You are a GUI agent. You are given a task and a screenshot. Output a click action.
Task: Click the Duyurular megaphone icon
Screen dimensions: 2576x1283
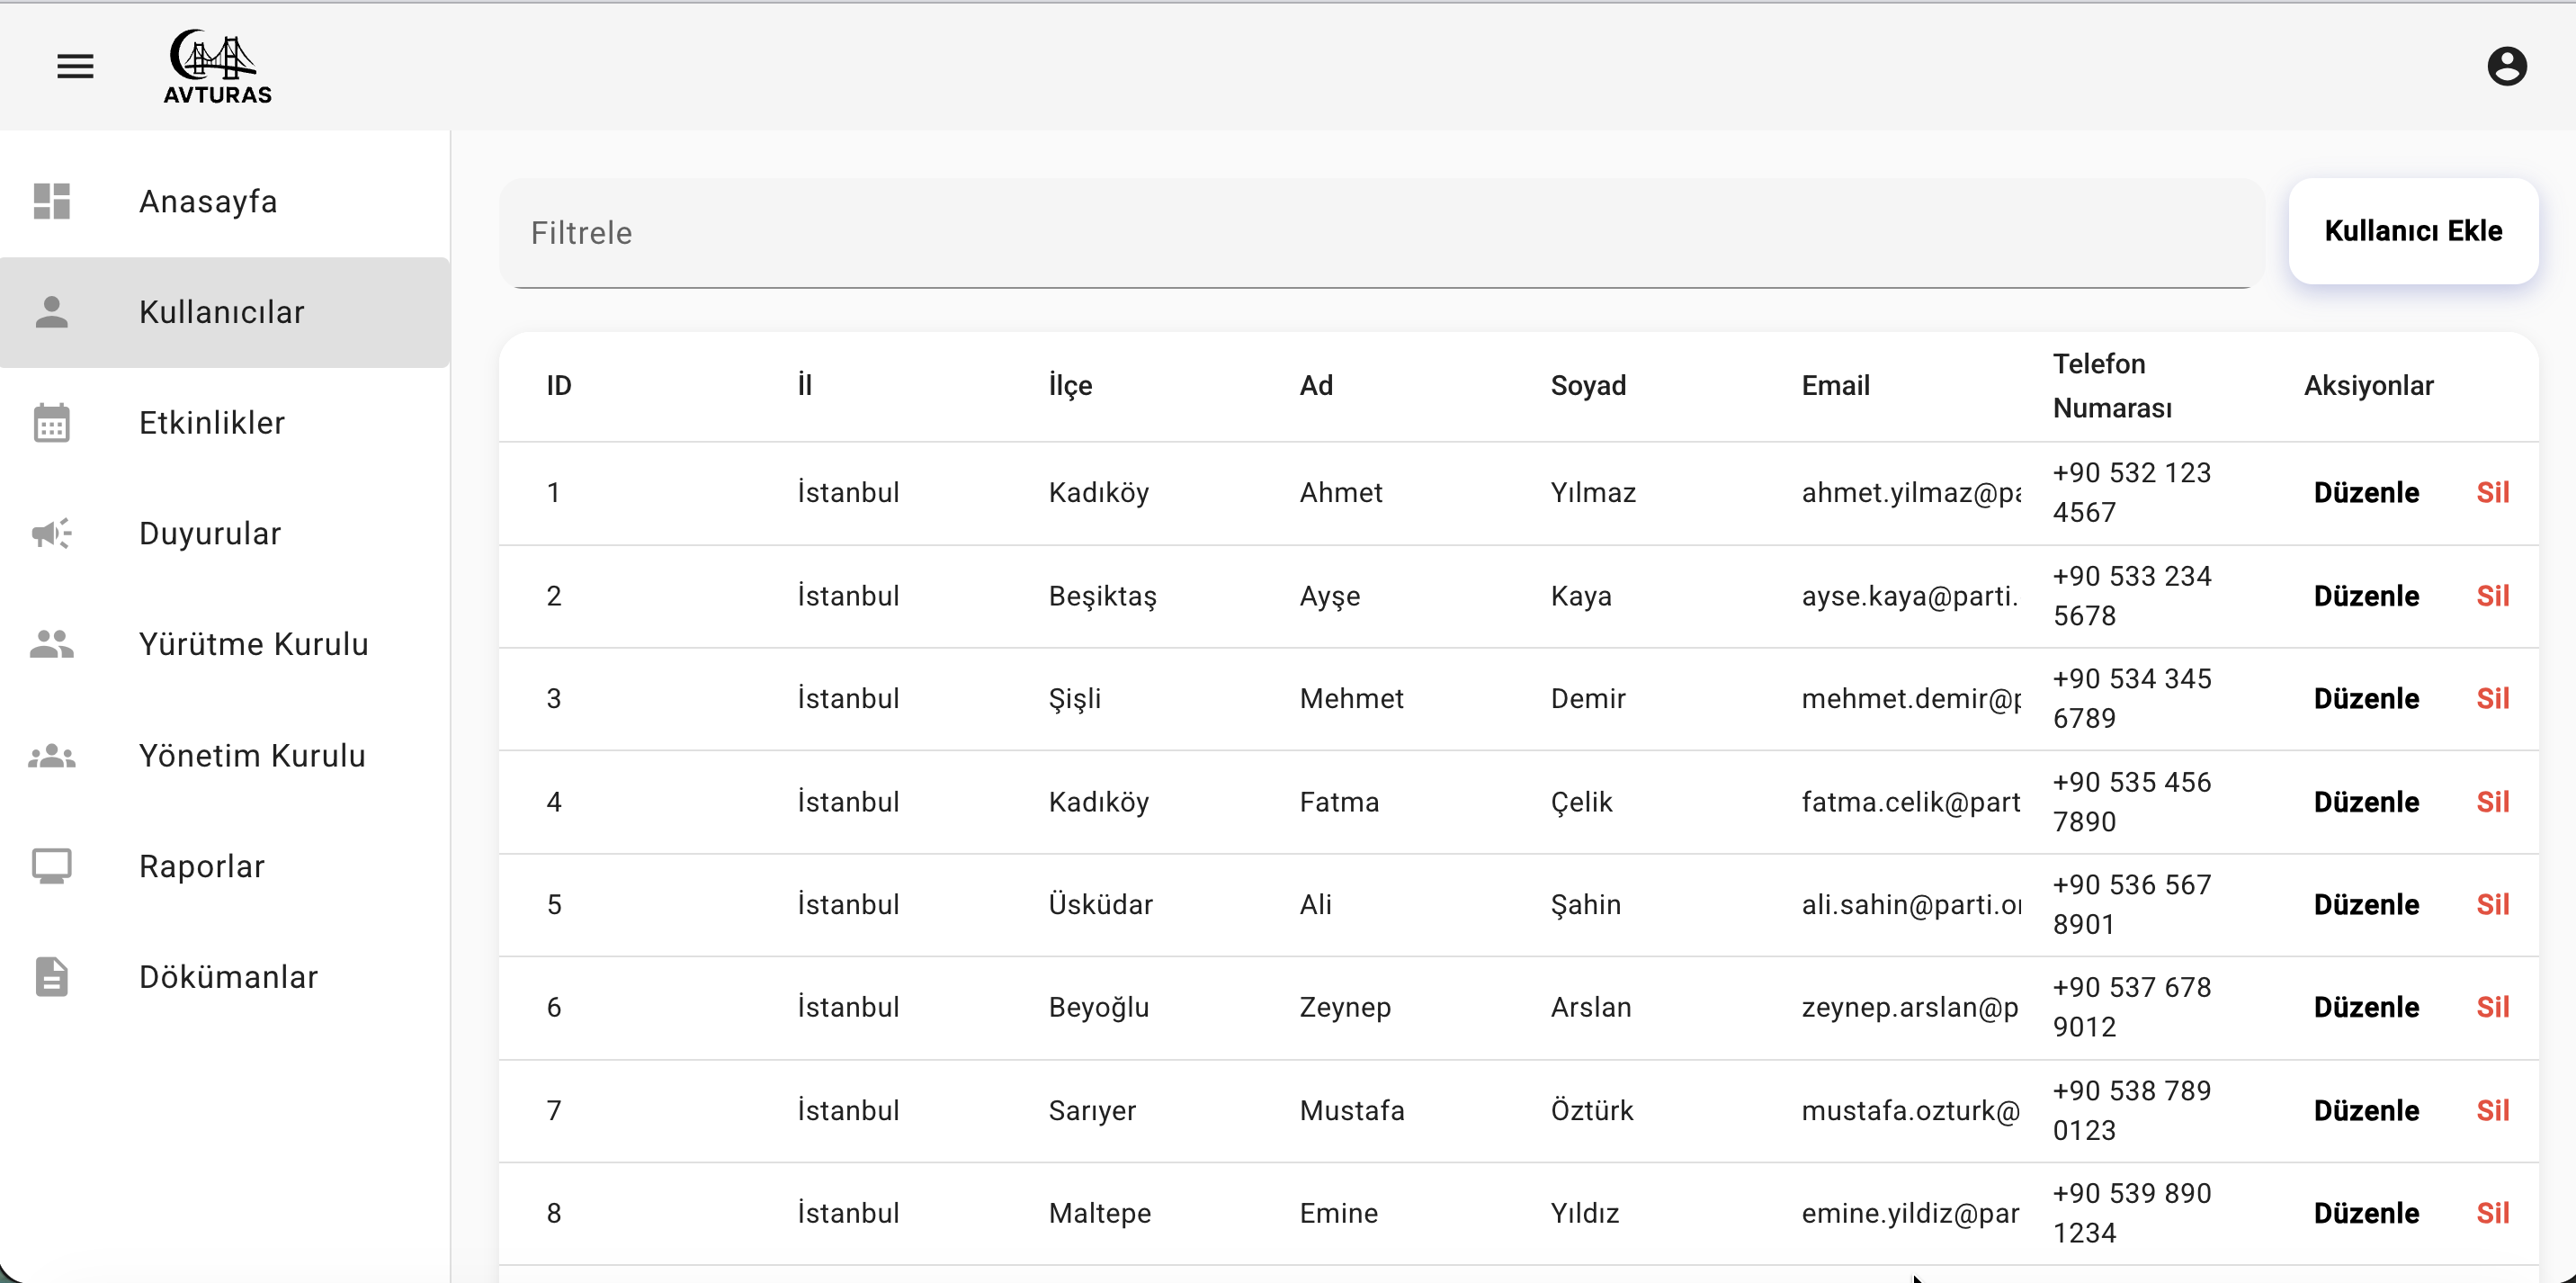pyautogui.click(x=52, y=533)
